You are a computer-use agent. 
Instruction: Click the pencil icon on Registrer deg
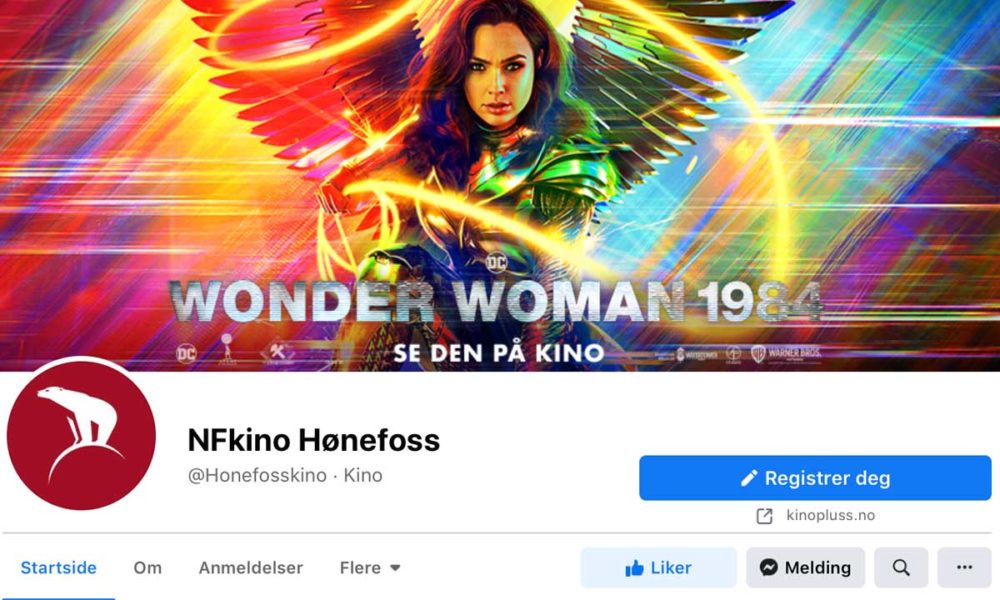tap(749, 478)
